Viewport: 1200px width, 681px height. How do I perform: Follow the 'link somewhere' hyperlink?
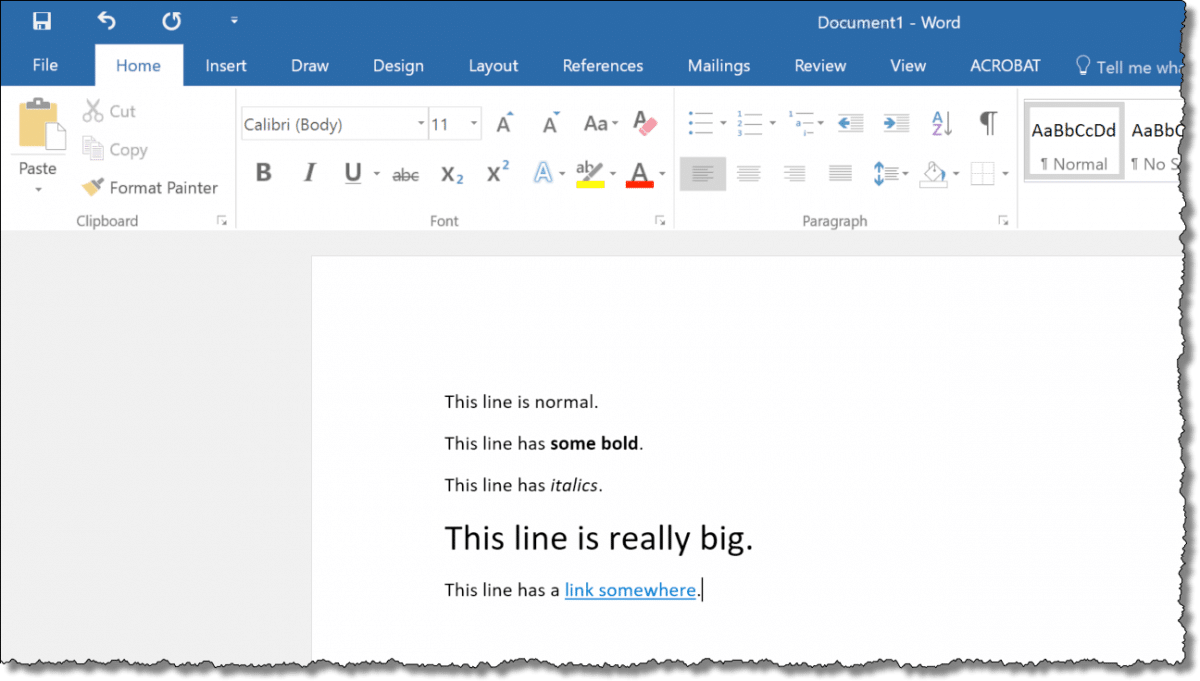(x=630, y=590)
